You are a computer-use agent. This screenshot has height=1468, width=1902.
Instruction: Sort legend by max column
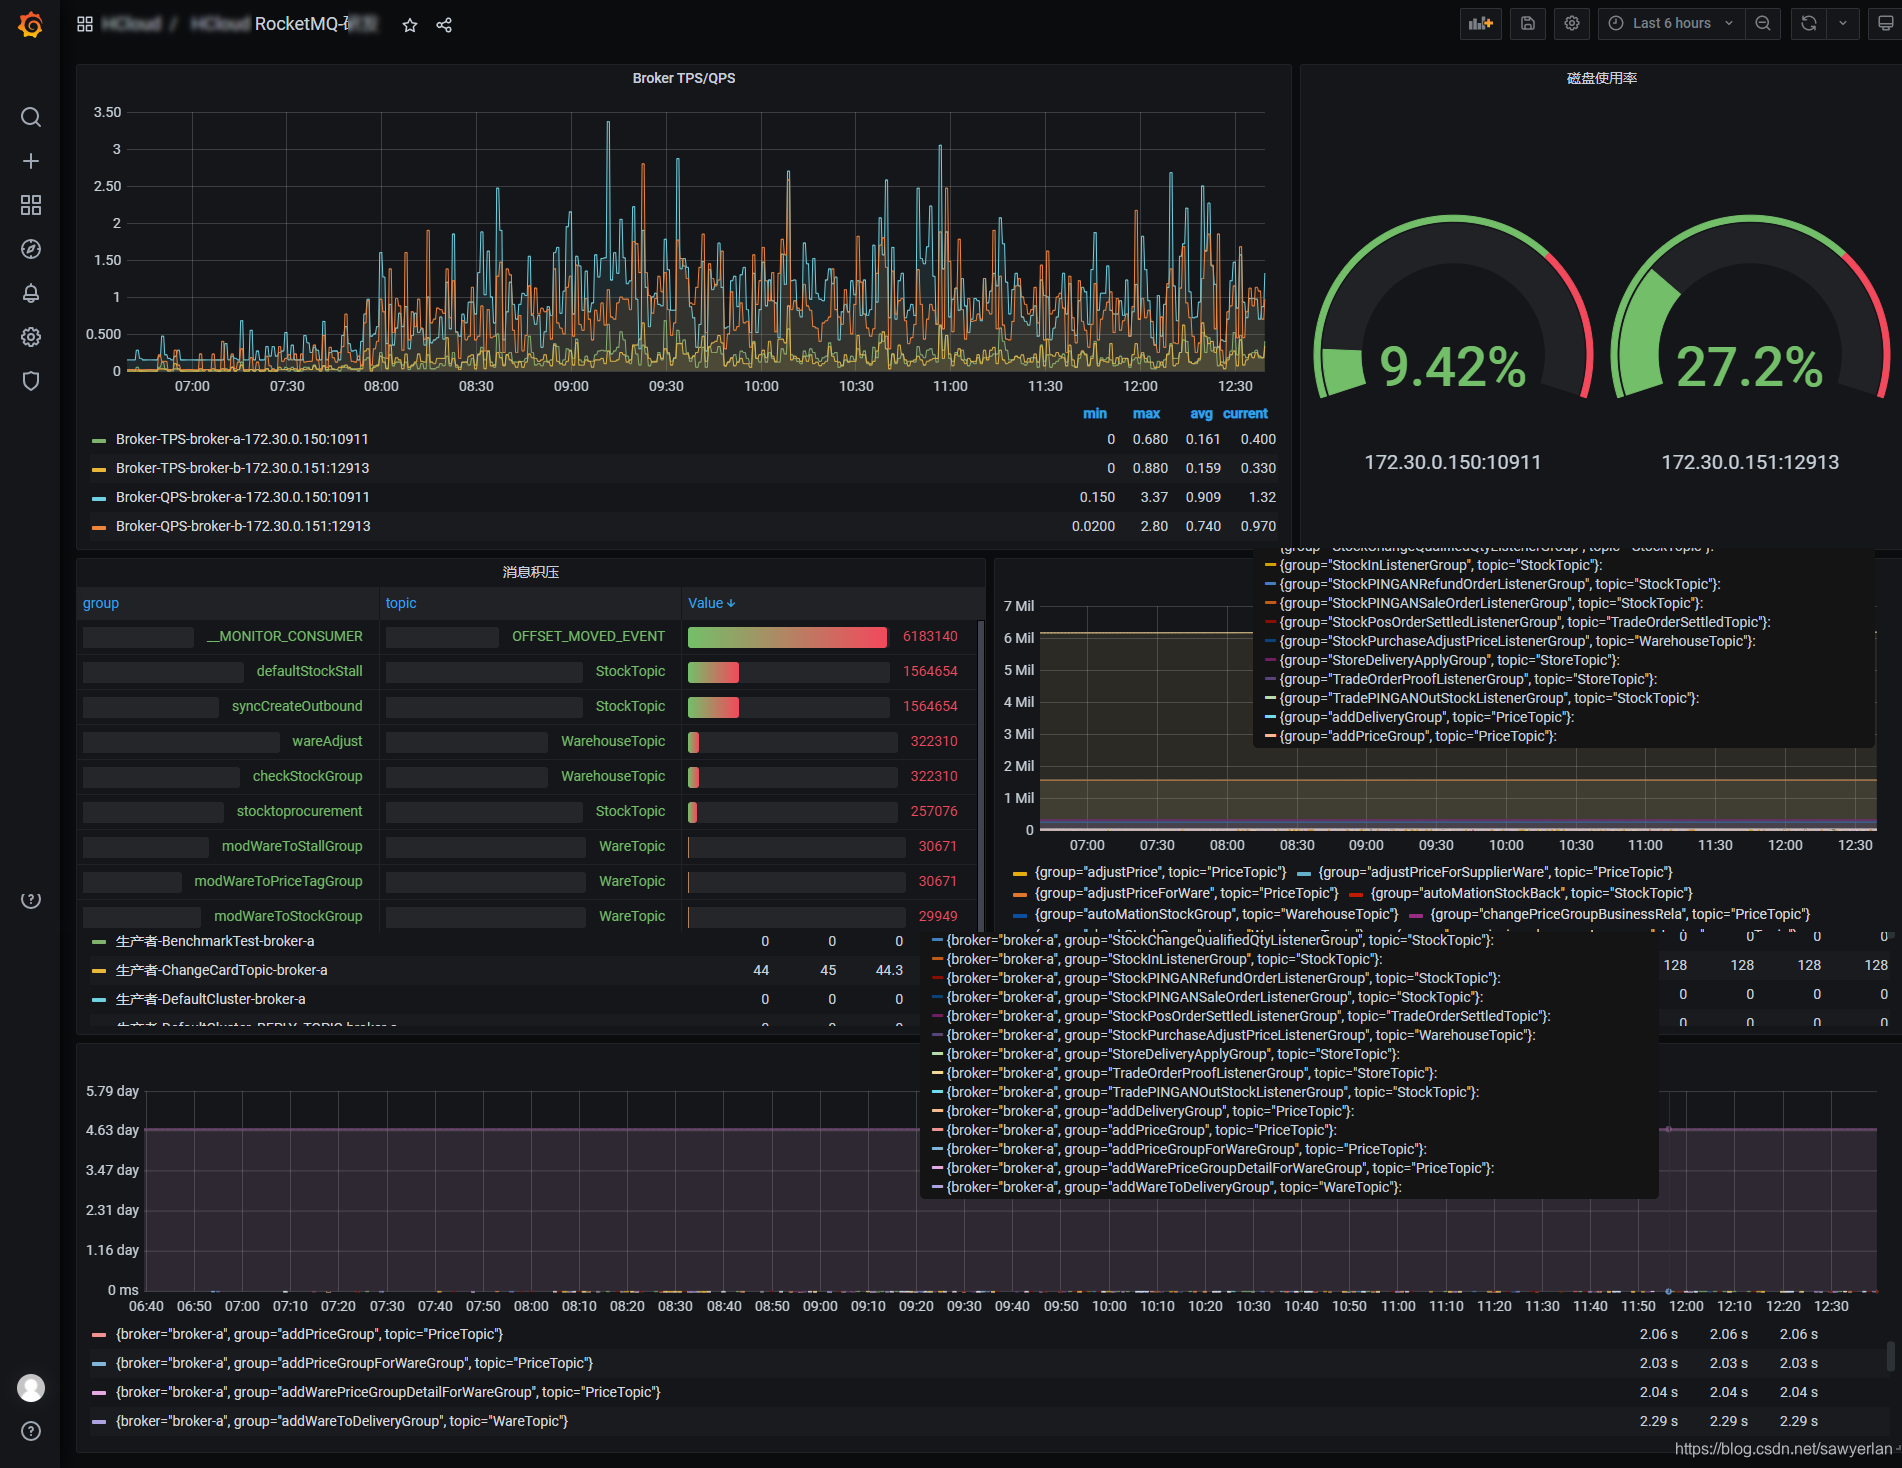(x=1146, y=413)
